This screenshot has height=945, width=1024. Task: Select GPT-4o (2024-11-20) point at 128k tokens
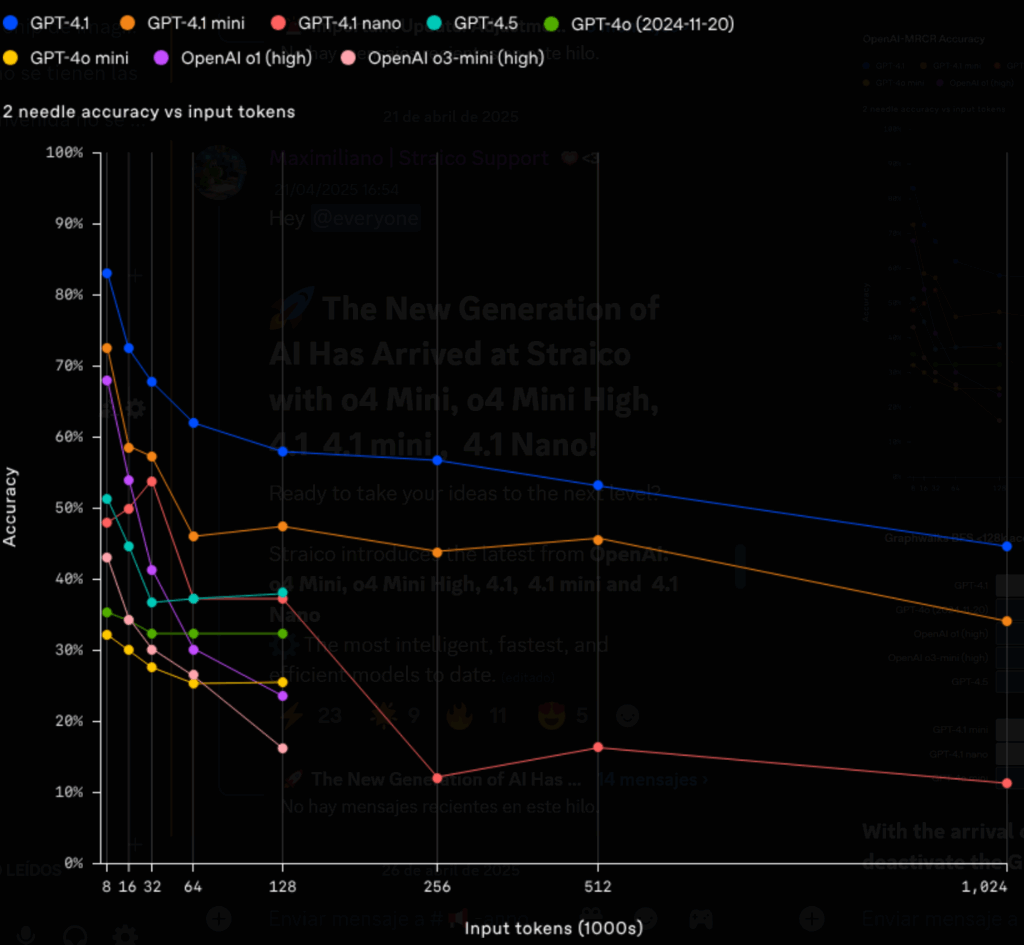tap(283, 633)
